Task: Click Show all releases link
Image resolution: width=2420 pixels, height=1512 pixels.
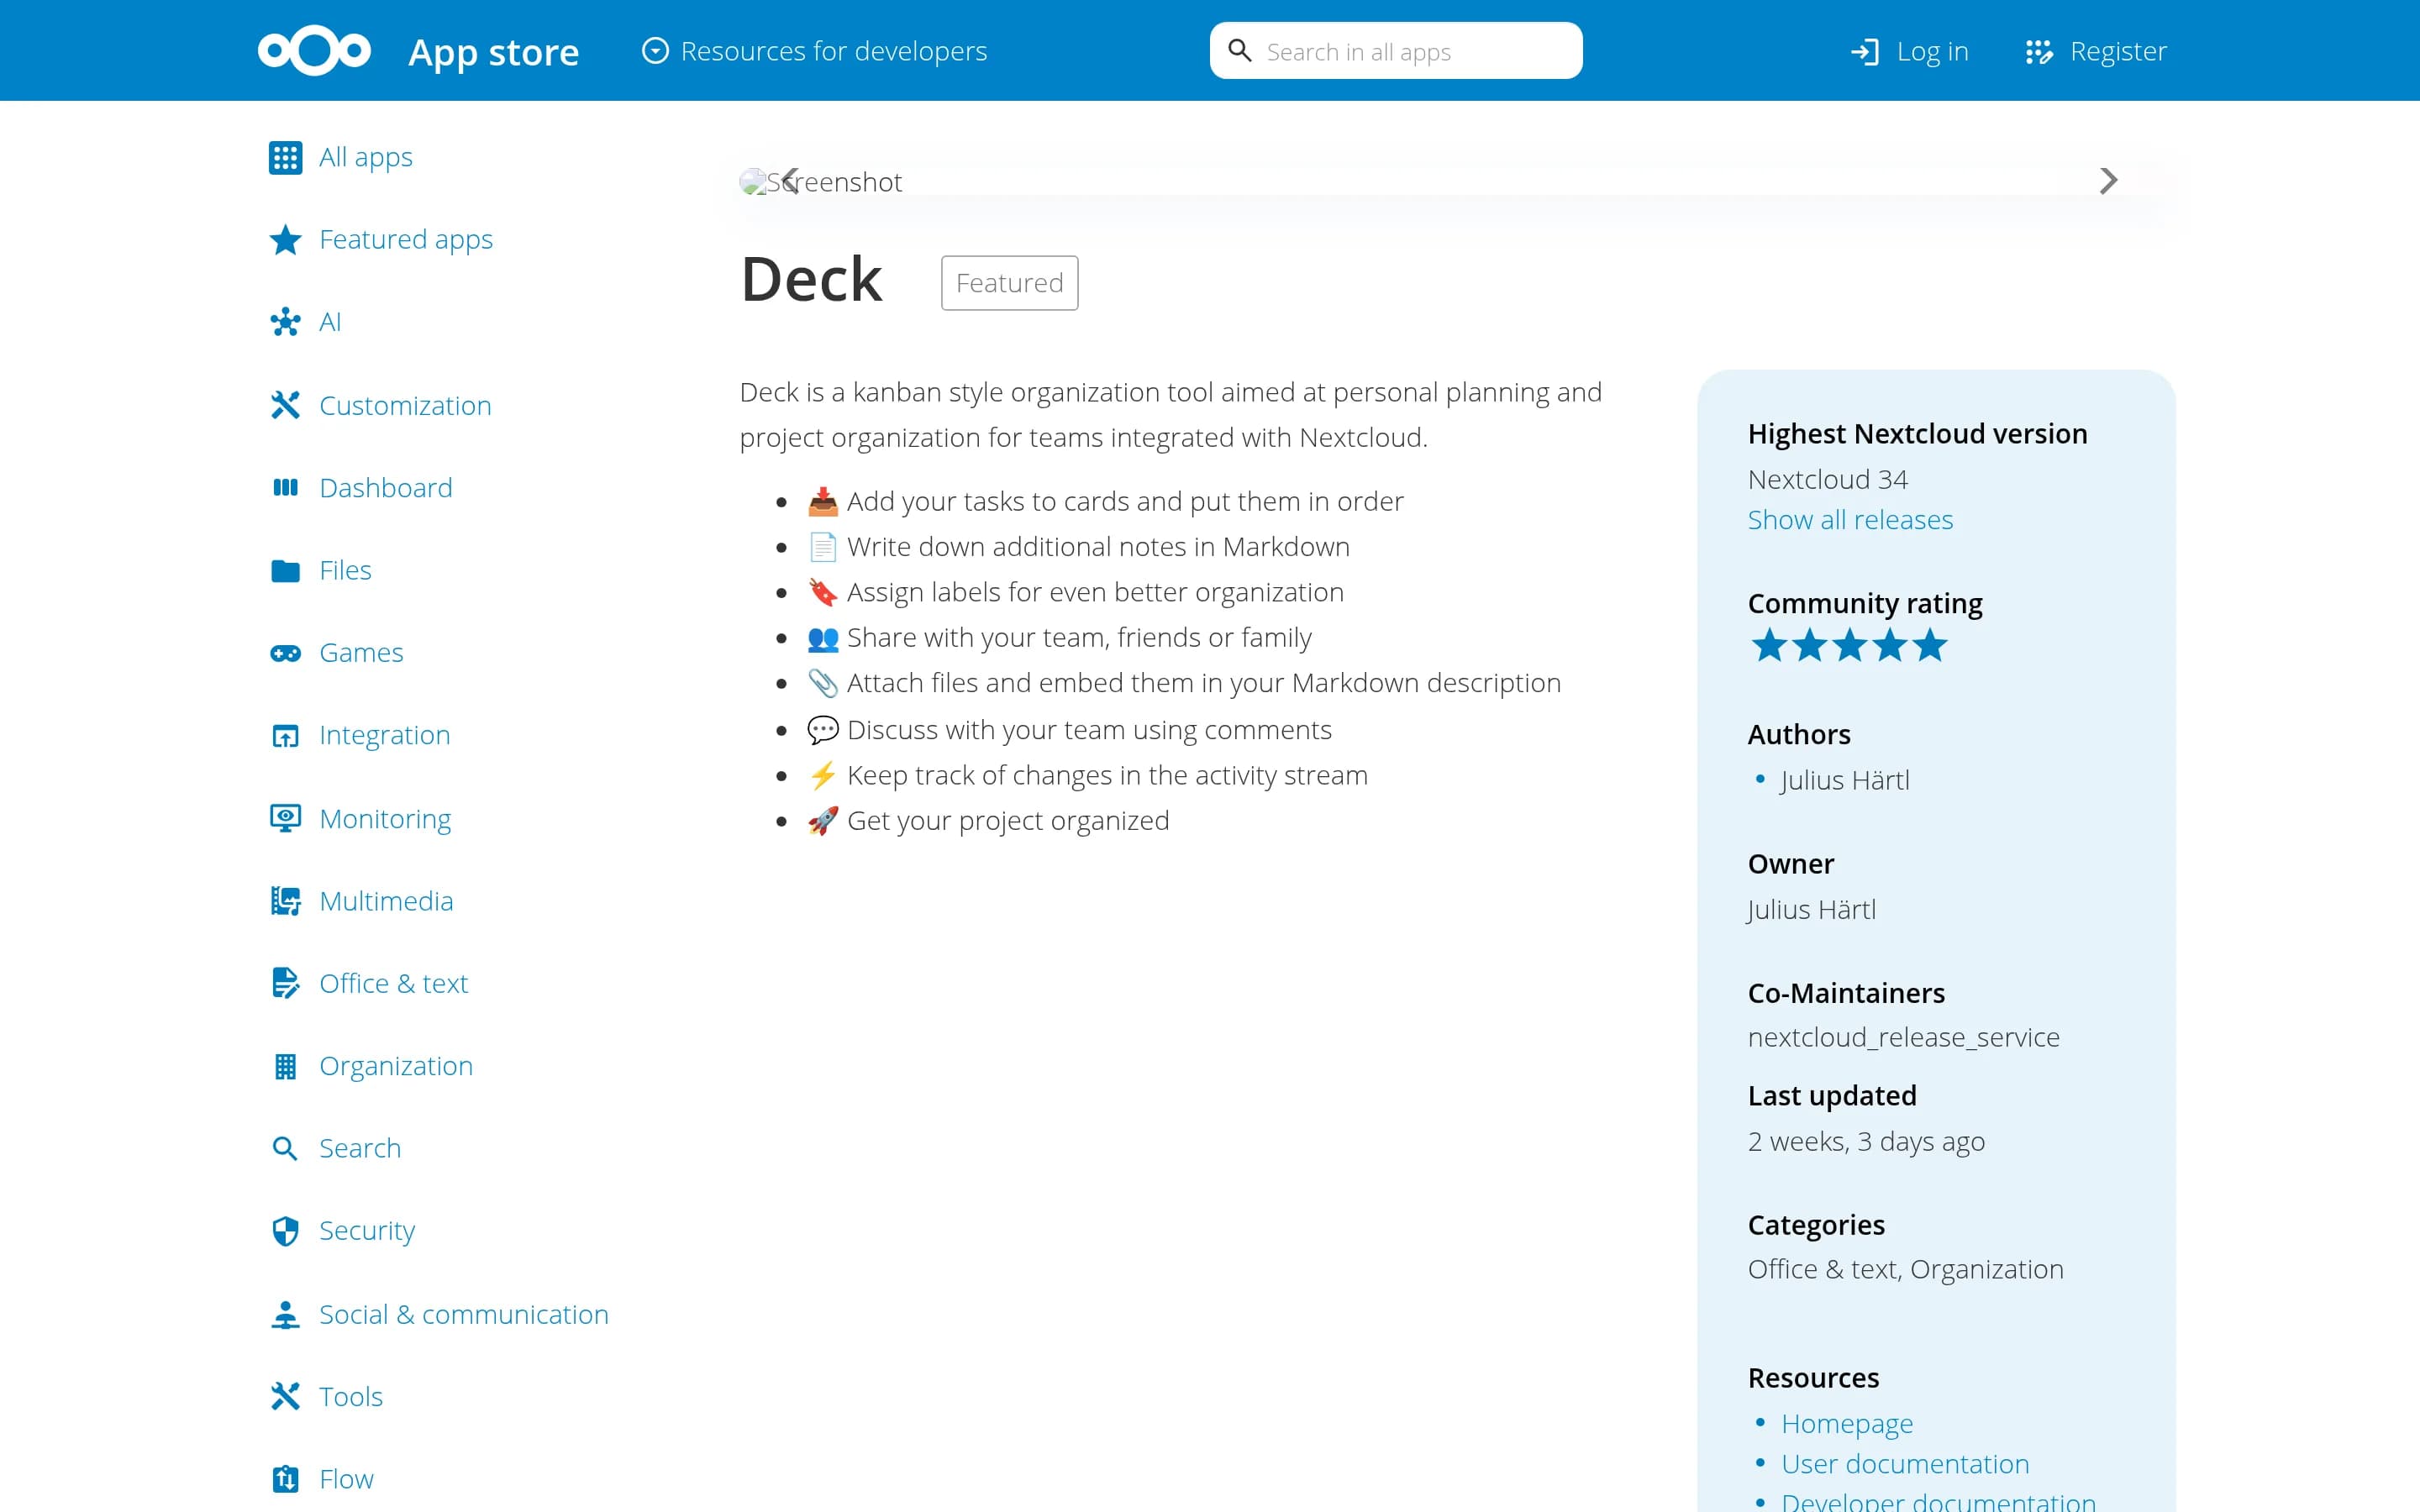Action: click(x=1849, y=520)
